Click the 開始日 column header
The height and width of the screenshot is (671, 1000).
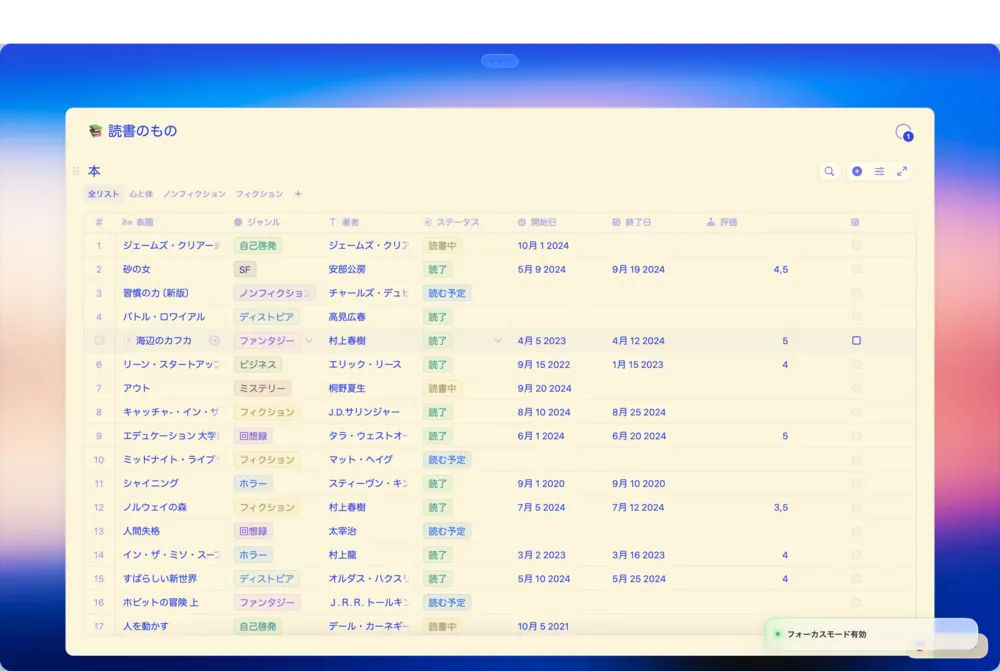point(537,222)
